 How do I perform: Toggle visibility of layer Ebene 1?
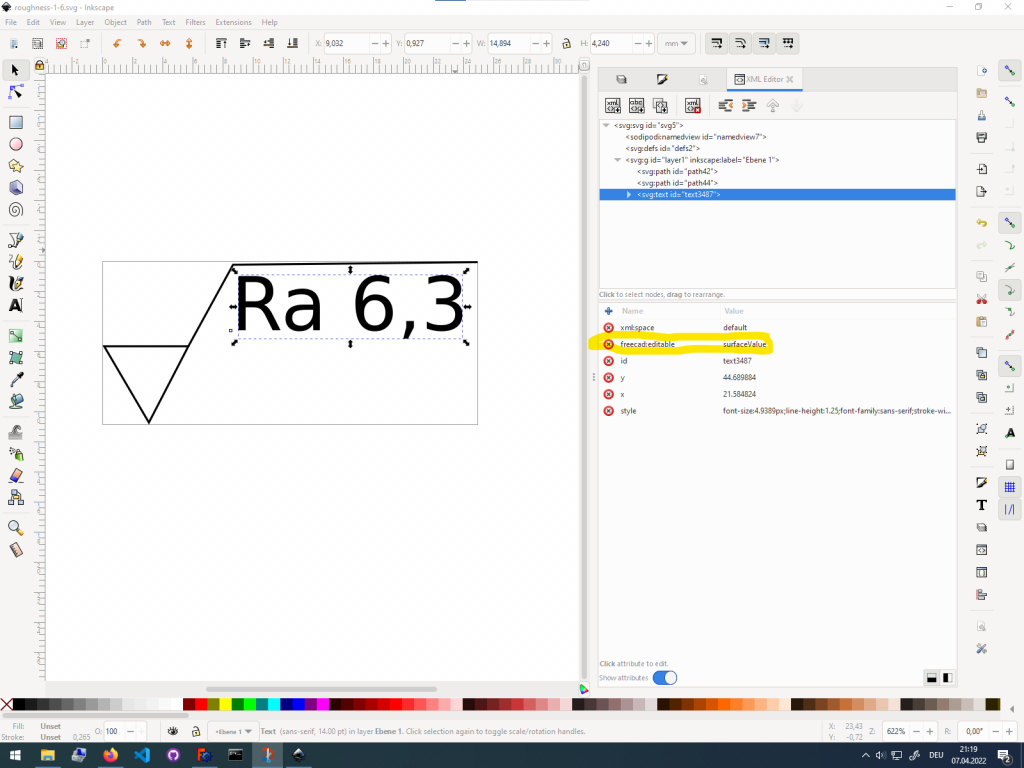pos(172,731)
